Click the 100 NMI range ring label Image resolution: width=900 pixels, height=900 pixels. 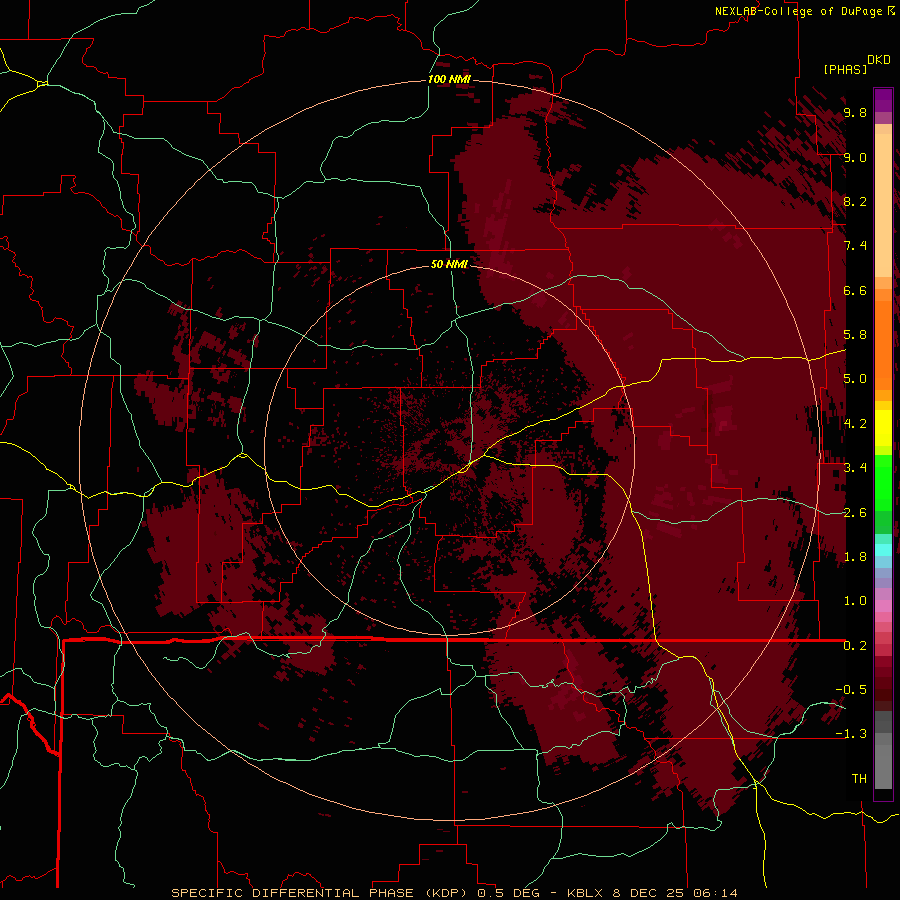coord(449,79)
